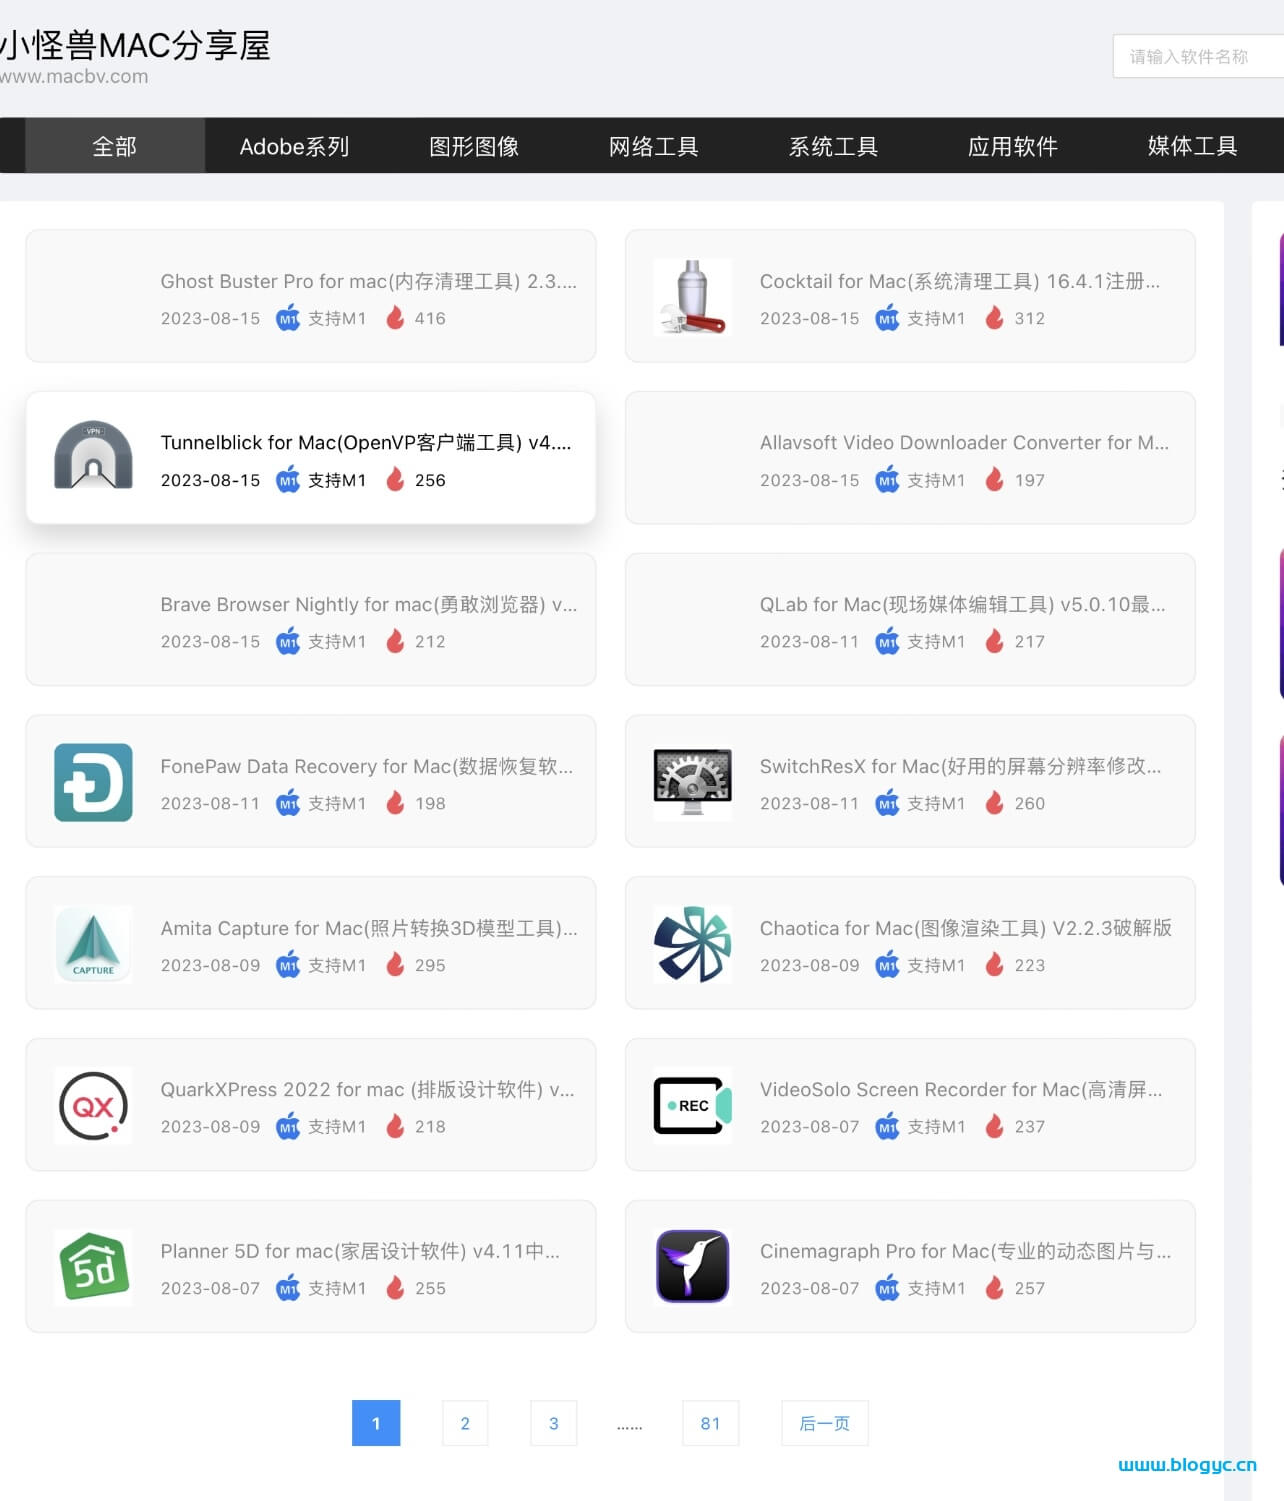Open QLab for Mac article
This screenshot has height=1501, width=1284.
click(962, 604)
